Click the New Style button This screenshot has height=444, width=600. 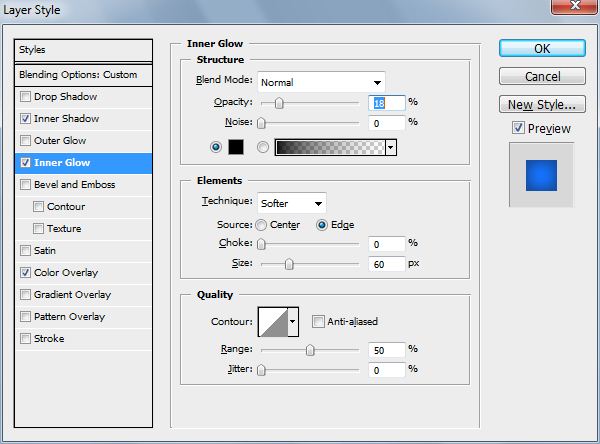click(542, 104)
